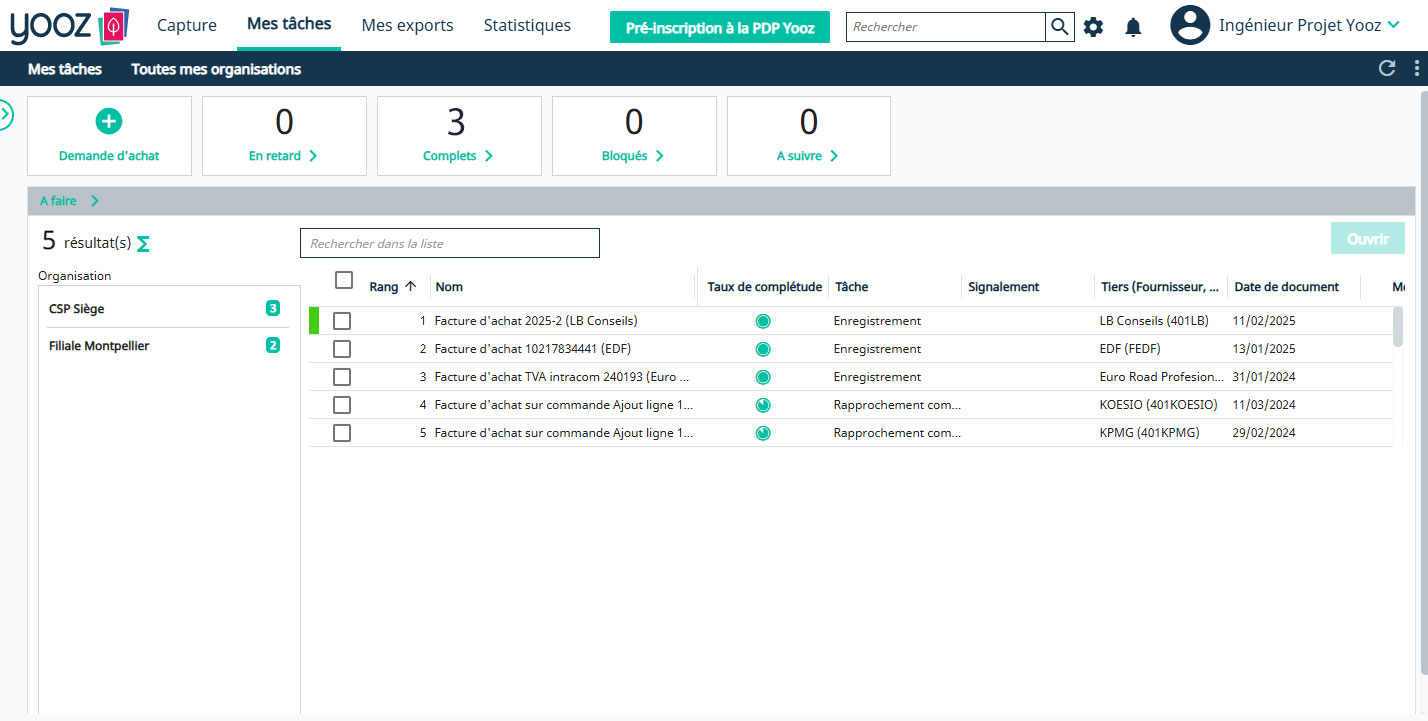This screenshot has height=721, width=1428.
Task: Click the Yooz logo
Action: 70,26
